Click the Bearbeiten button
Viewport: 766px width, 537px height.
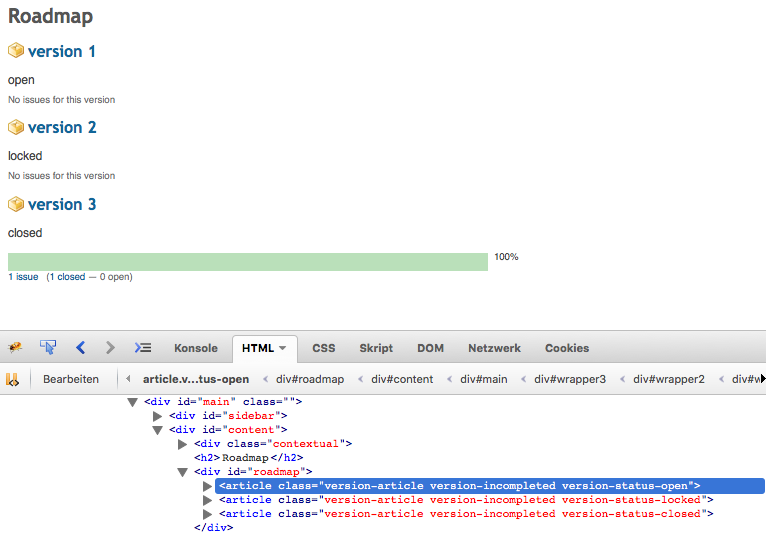71,379
